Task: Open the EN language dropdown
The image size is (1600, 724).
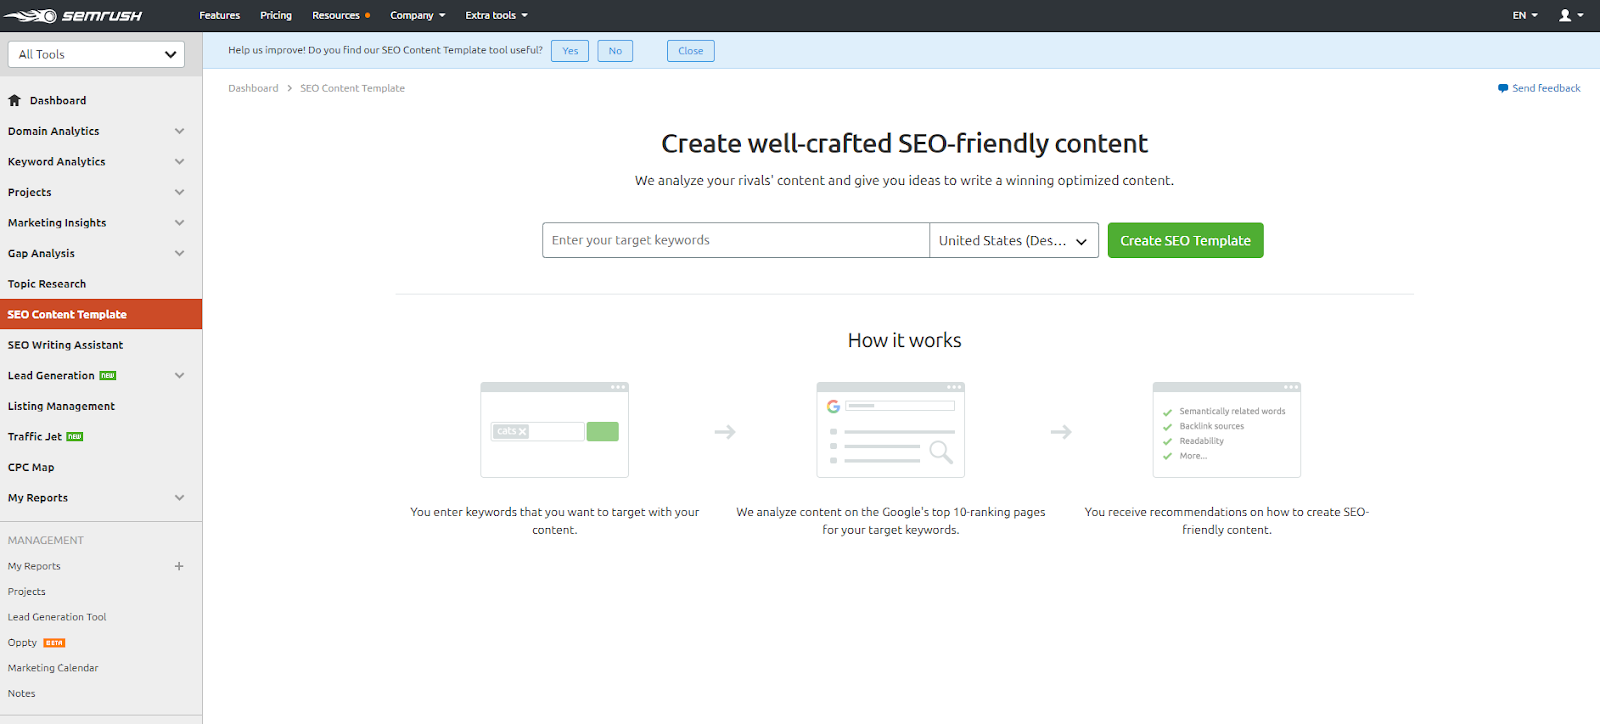Action: click(1525, 15)
